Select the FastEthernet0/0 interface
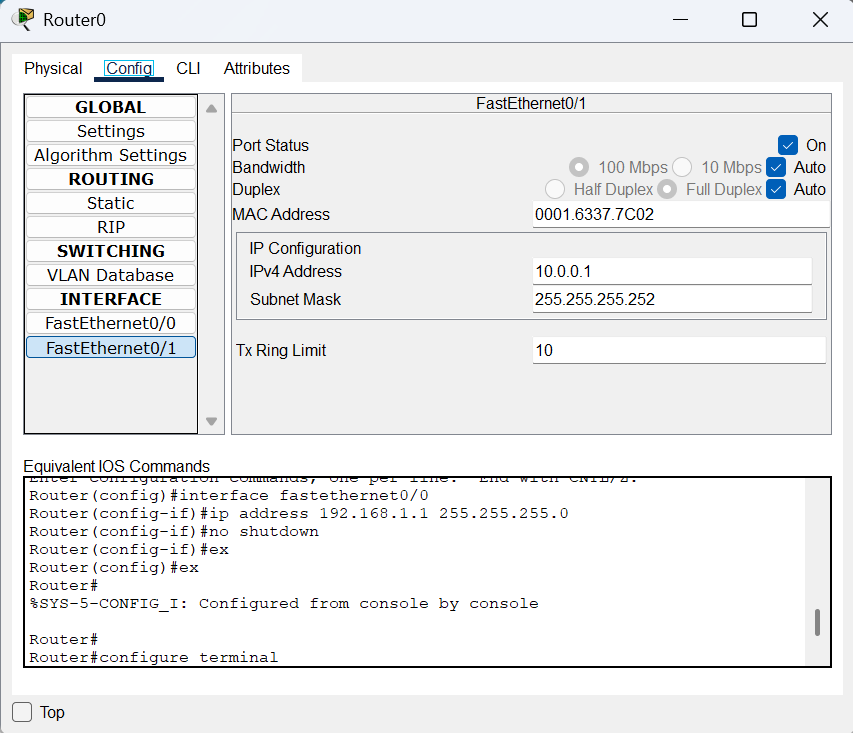This screenshot has height=733, width=853. (x=111, y=323)
